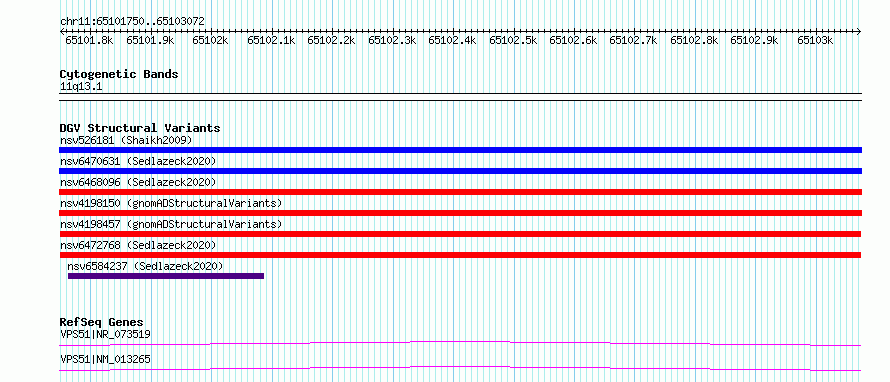This screenshot has width=890, height=382.
Task: Click the VPS51|NR_073519 gene label
Action: tap(105, 334)
